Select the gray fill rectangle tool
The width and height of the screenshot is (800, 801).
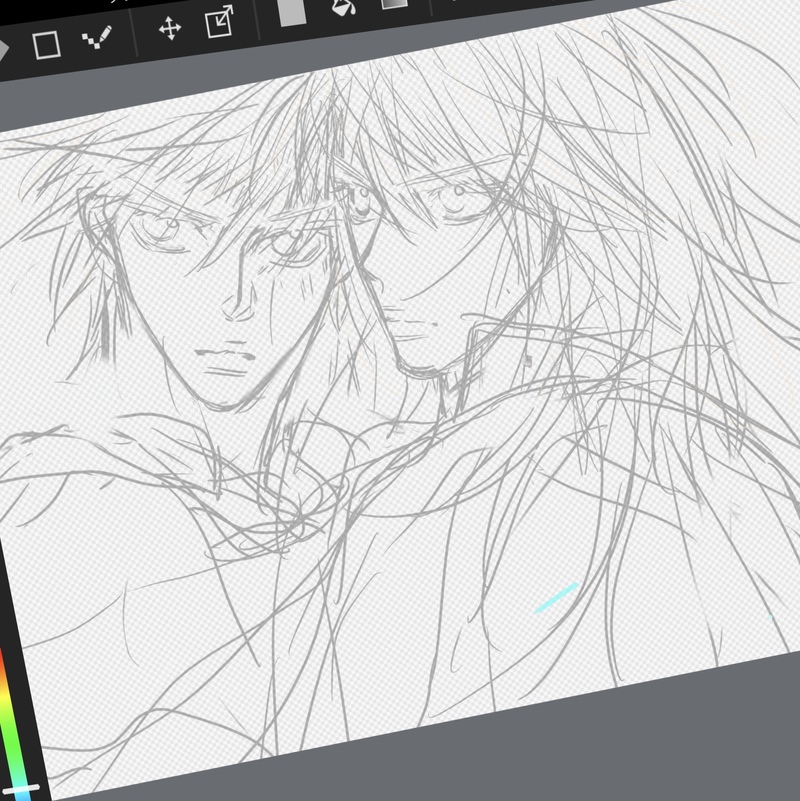(292, 11)
